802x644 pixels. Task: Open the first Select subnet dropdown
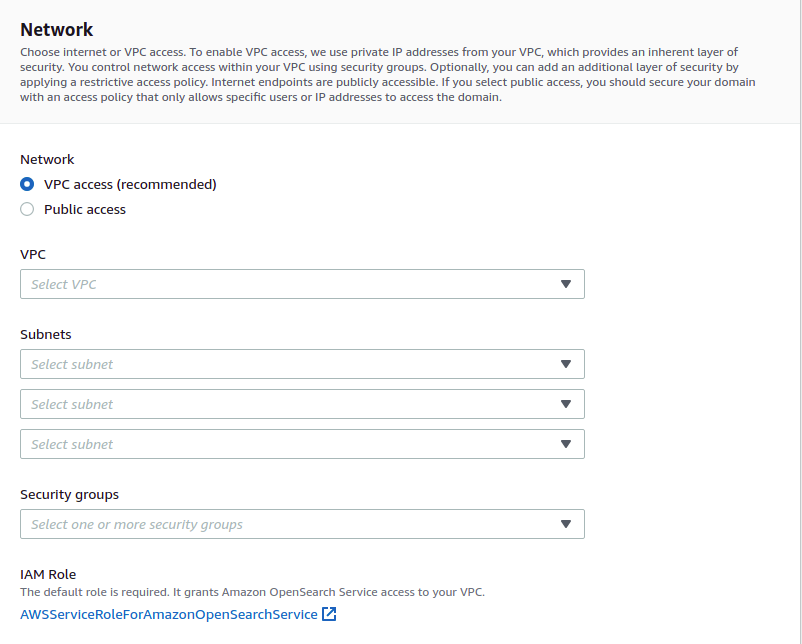point(290,364)
